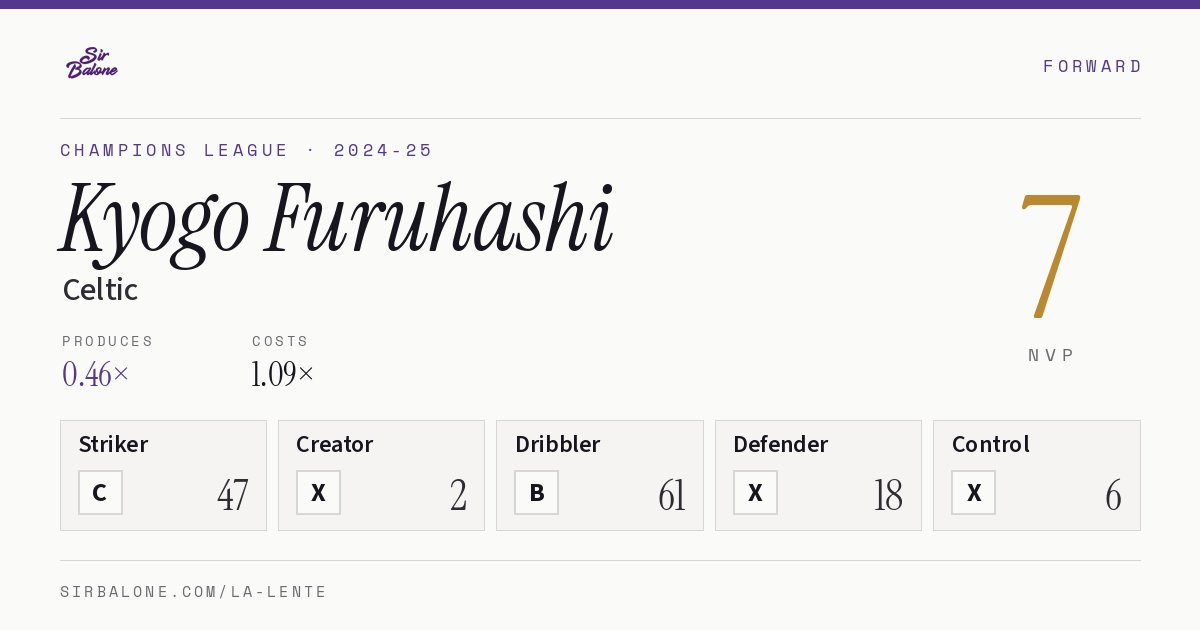1200x630 pixels.
Task: Select the Defender score 18
Action: pos(888,495)
